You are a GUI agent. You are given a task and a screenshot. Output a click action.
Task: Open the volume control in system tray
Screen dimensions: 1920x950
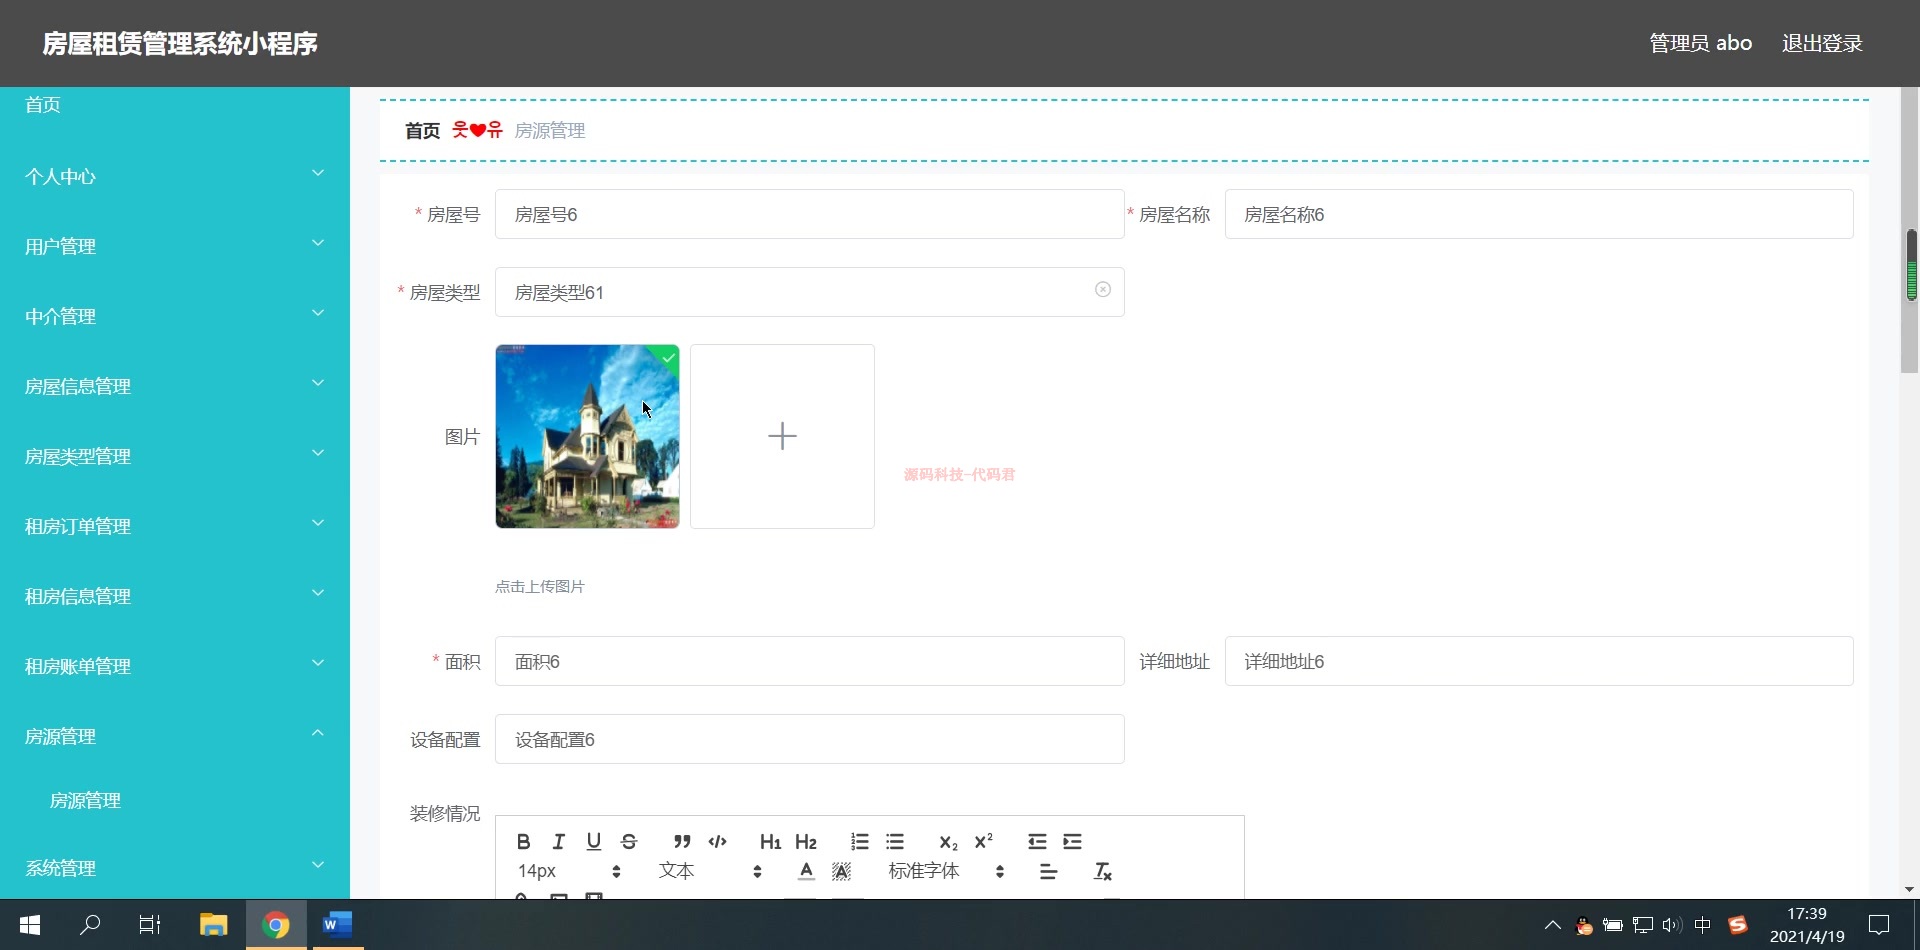[x=1672, y=925]
